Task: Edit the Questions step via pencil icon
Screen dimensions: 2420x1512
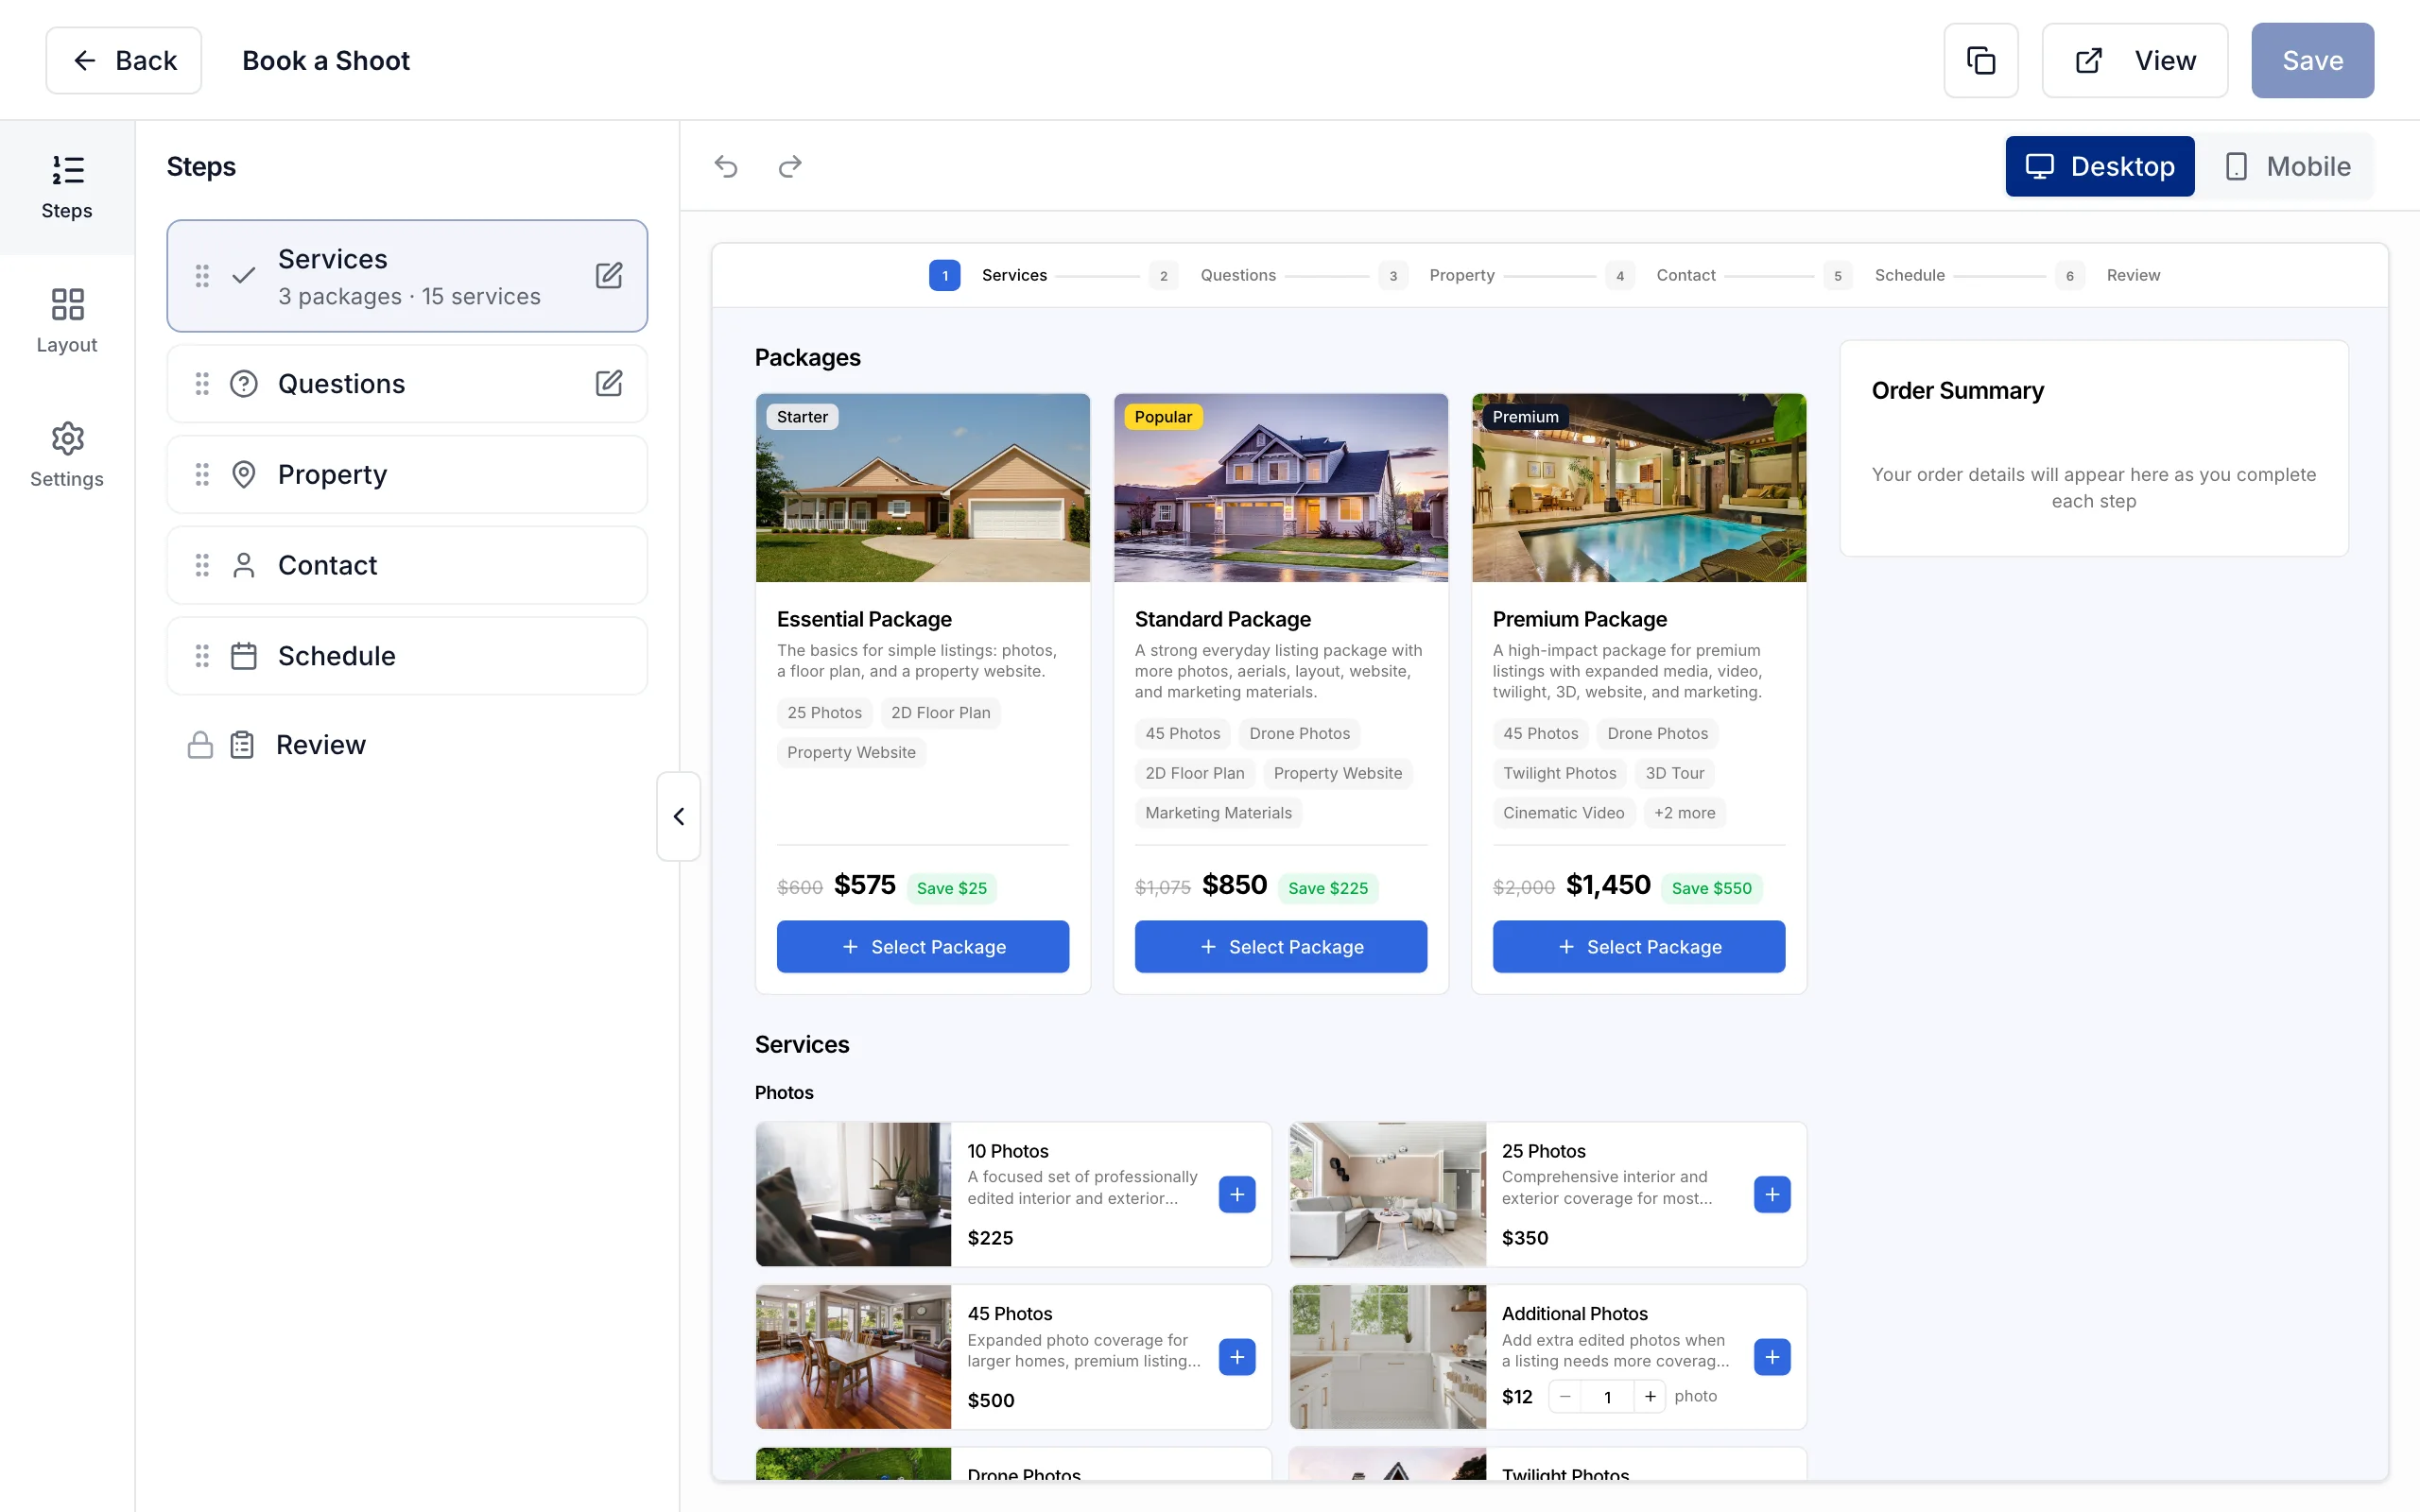Action: pyautogui.click(x=609, y=383)
